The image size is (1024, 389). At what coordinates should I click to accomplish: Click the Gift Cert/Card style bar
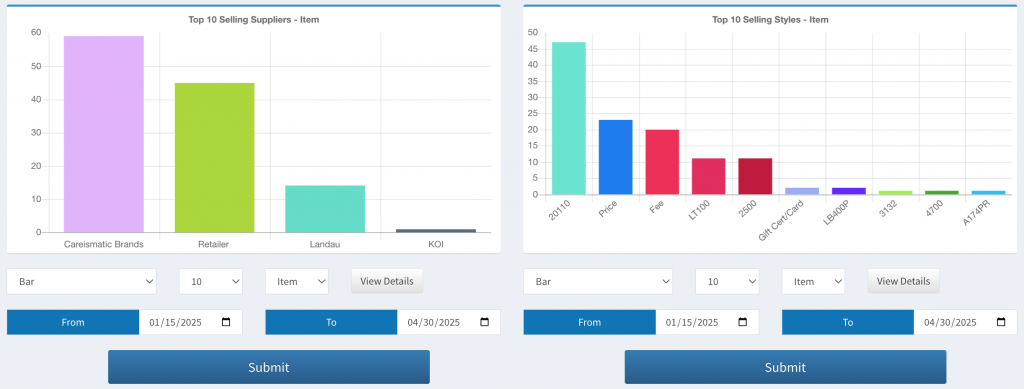click(x=802, y=191)
